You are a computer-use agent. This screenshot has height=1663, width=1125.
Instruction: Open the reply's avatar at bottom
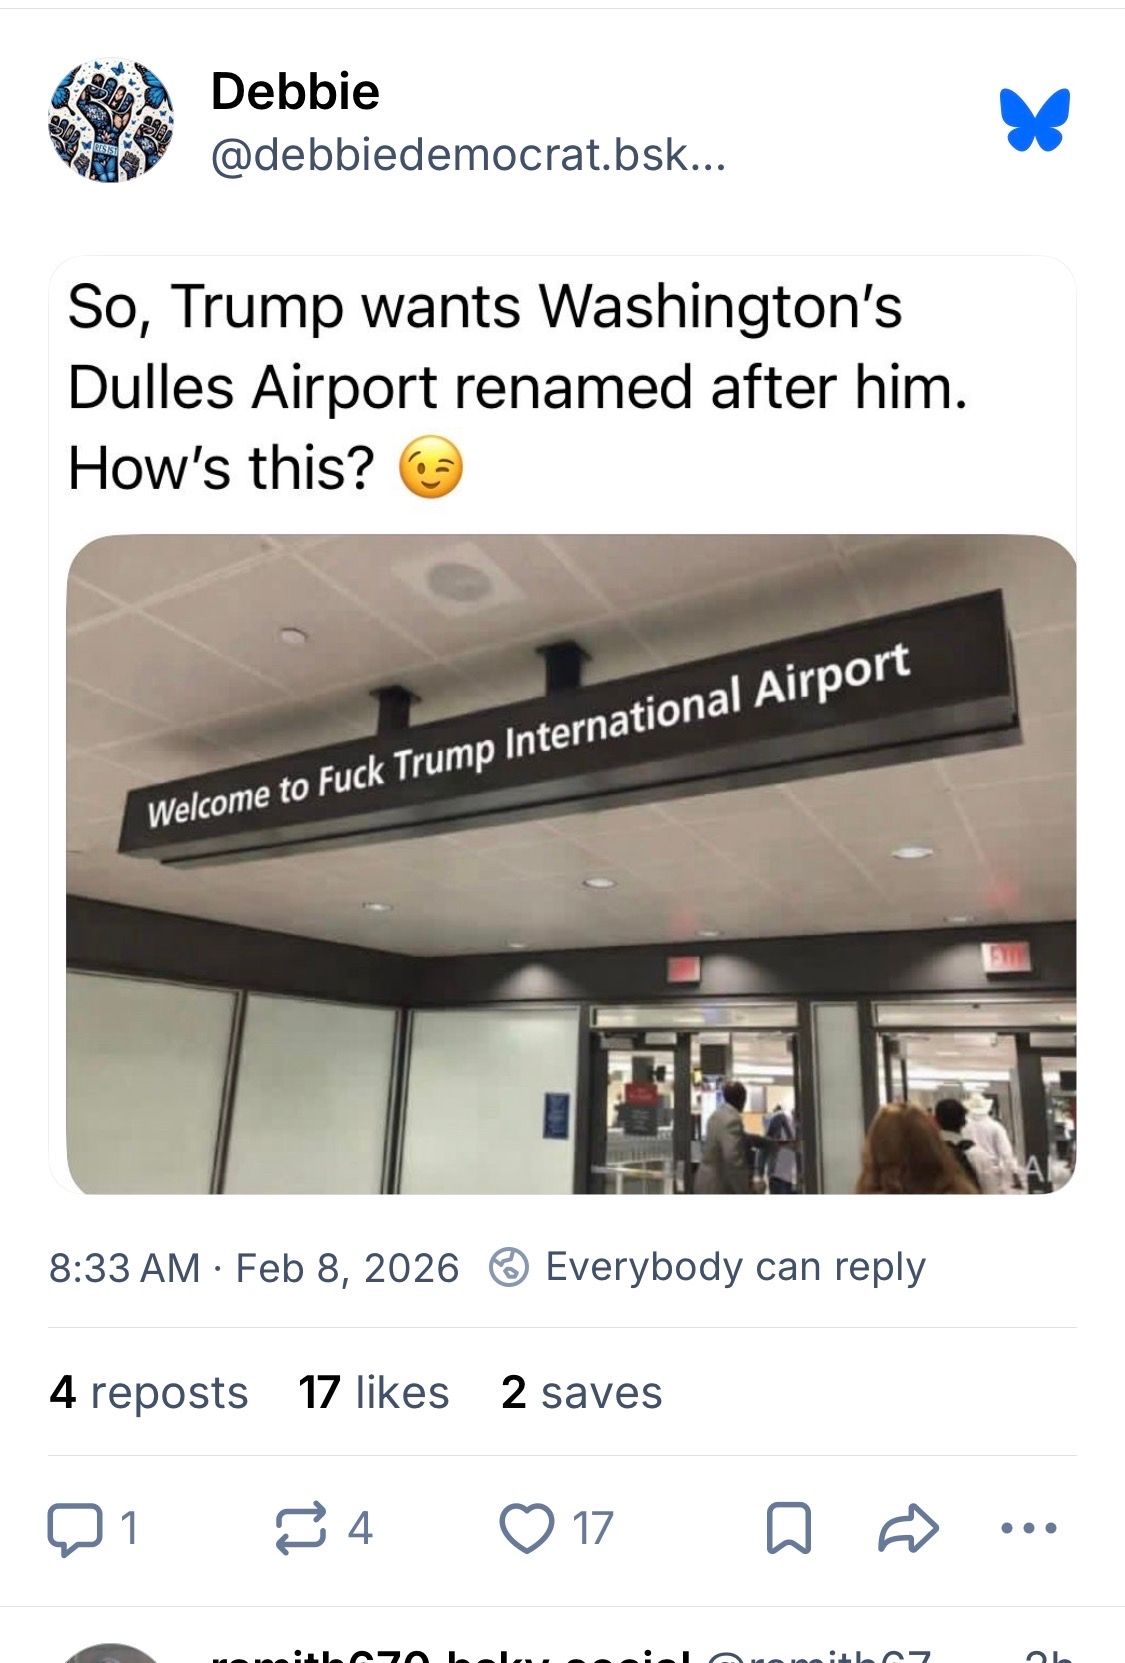(112, 1655)
